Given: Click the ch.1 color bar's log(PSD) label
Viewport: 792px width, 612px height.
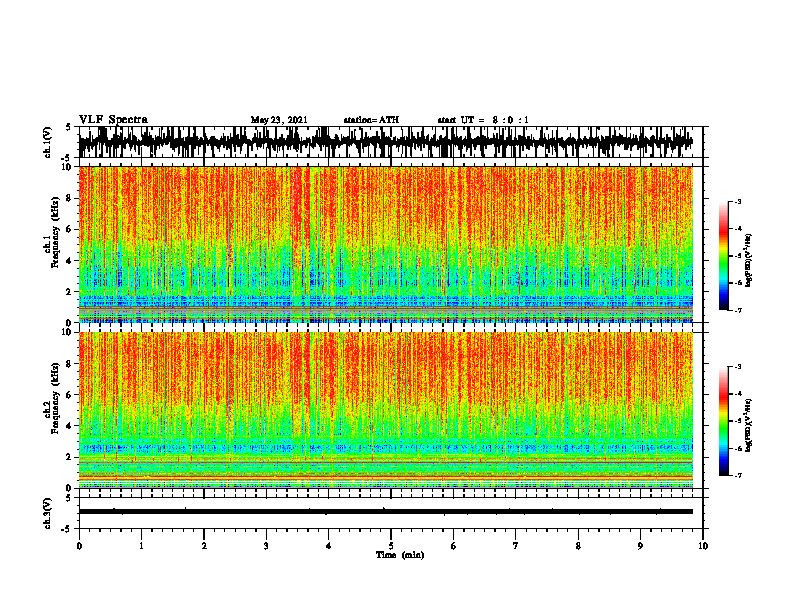Looking at the screenshot, I should pyautogui.click(x=749, y=260).
